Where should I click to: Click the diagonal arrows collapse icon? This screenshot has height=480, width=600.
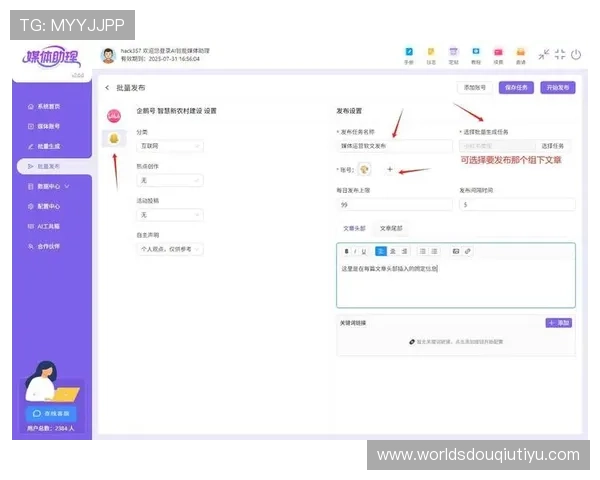tap(543, 54)
